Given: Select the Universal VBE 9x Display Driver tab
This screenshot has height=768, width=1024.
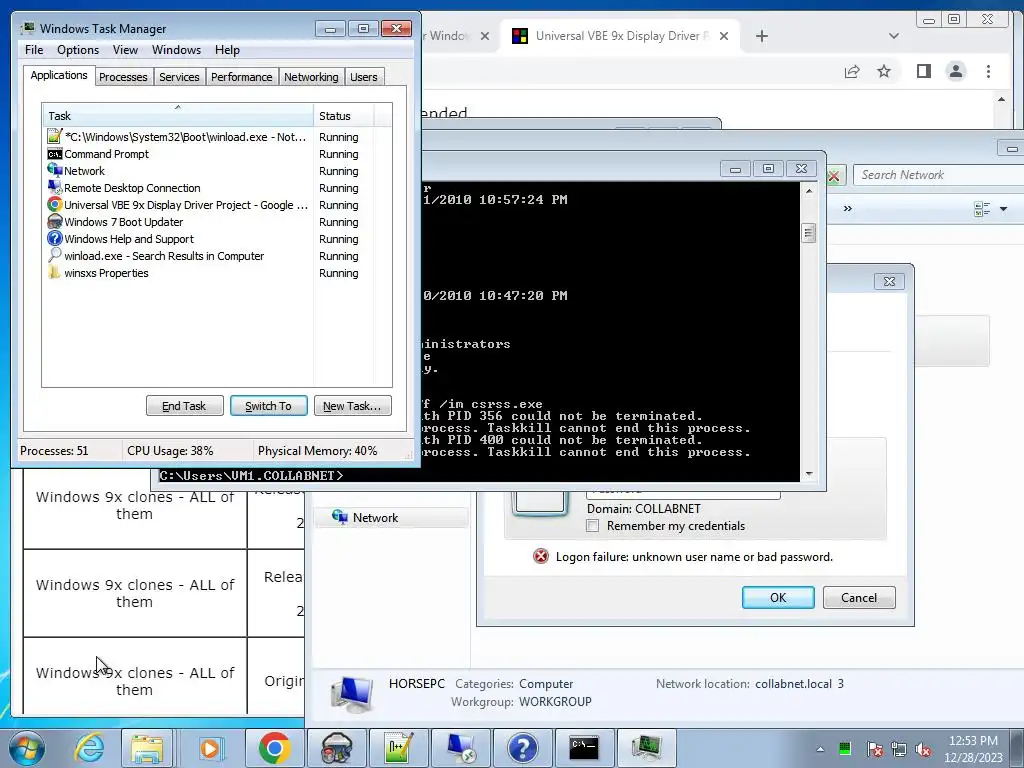Looking at the screenshot, I should pos(620,36).
